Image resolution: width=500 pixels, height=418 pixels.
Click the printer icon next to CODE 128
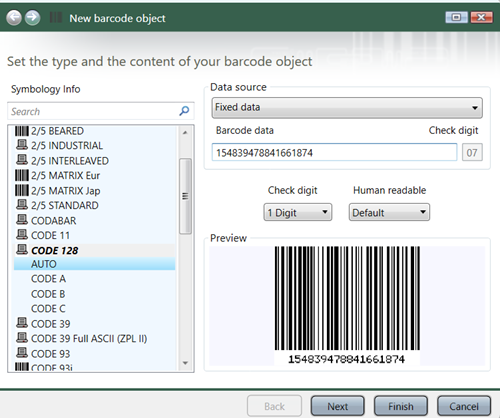click(x=22, y=250)
